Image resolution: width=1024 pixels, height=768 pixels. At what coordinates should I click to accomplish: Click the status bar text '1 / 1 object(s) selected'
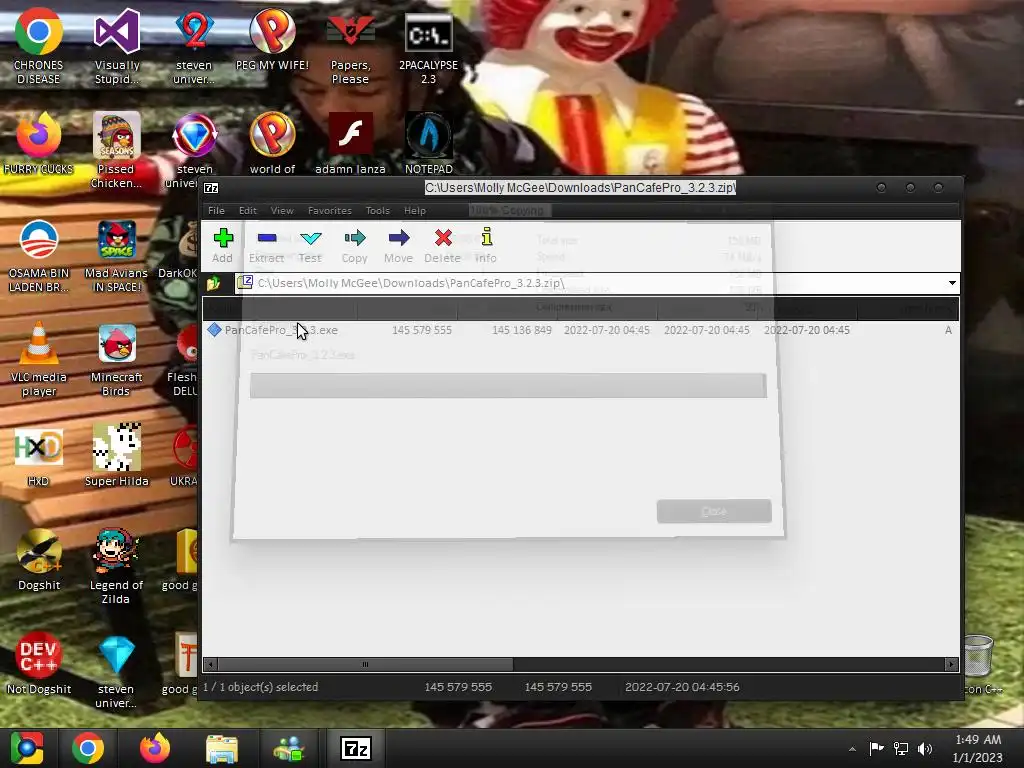coord(261,687)
